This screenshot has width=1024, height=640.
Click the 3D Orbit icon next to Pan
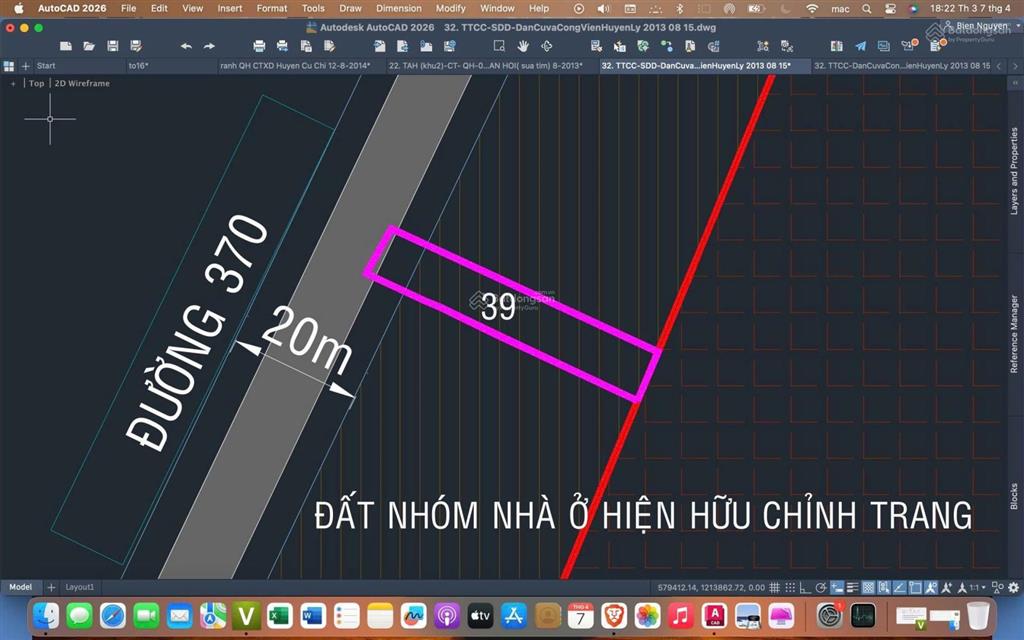coord(547,46)
